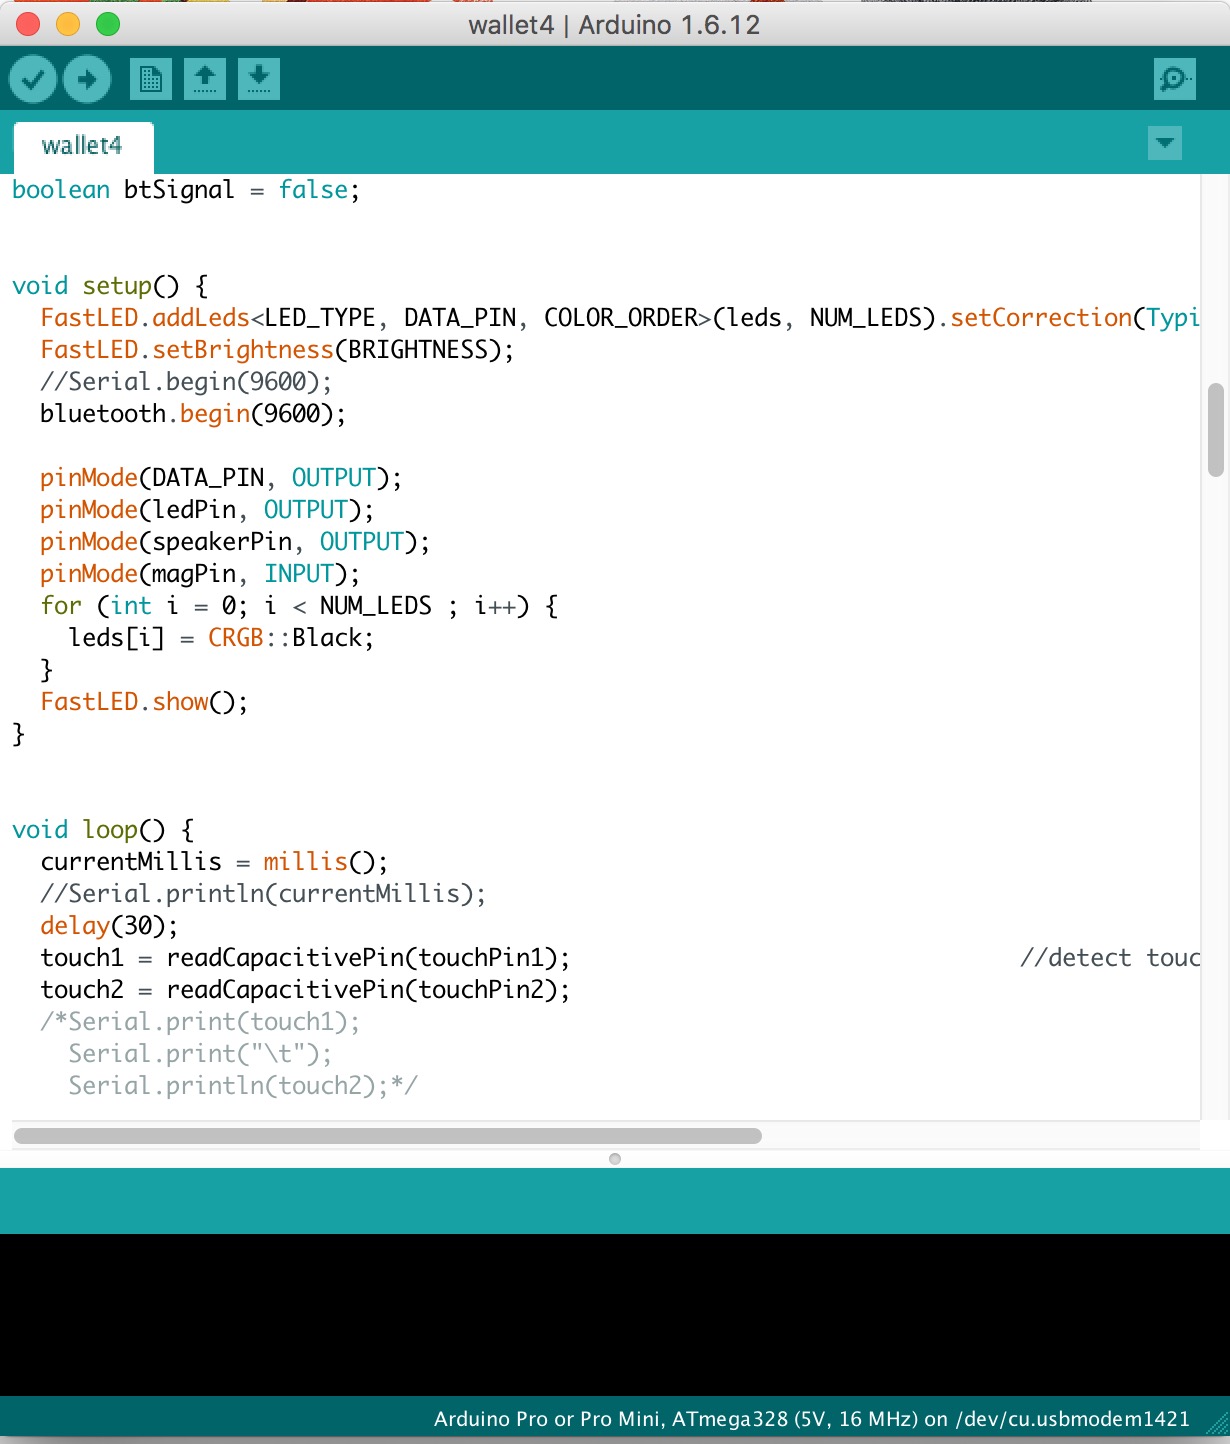This screenshot has width=1230, height=1444.
Task: Click the 'Serial.println(touch2);*/' comment line
Action: 243,1086
